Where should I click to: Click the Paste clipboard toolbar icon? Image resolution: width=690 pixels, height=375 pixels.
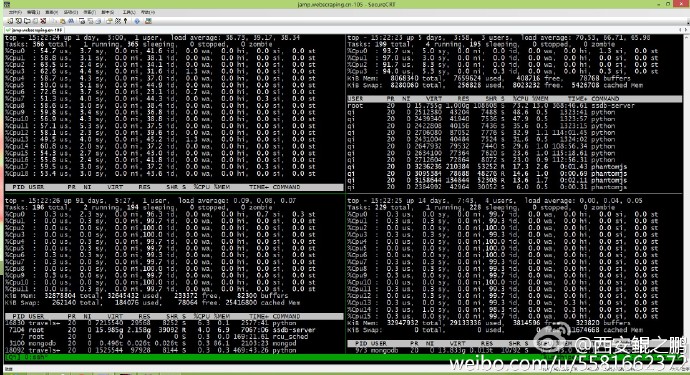pyautogui.click(x=62, y=21)
